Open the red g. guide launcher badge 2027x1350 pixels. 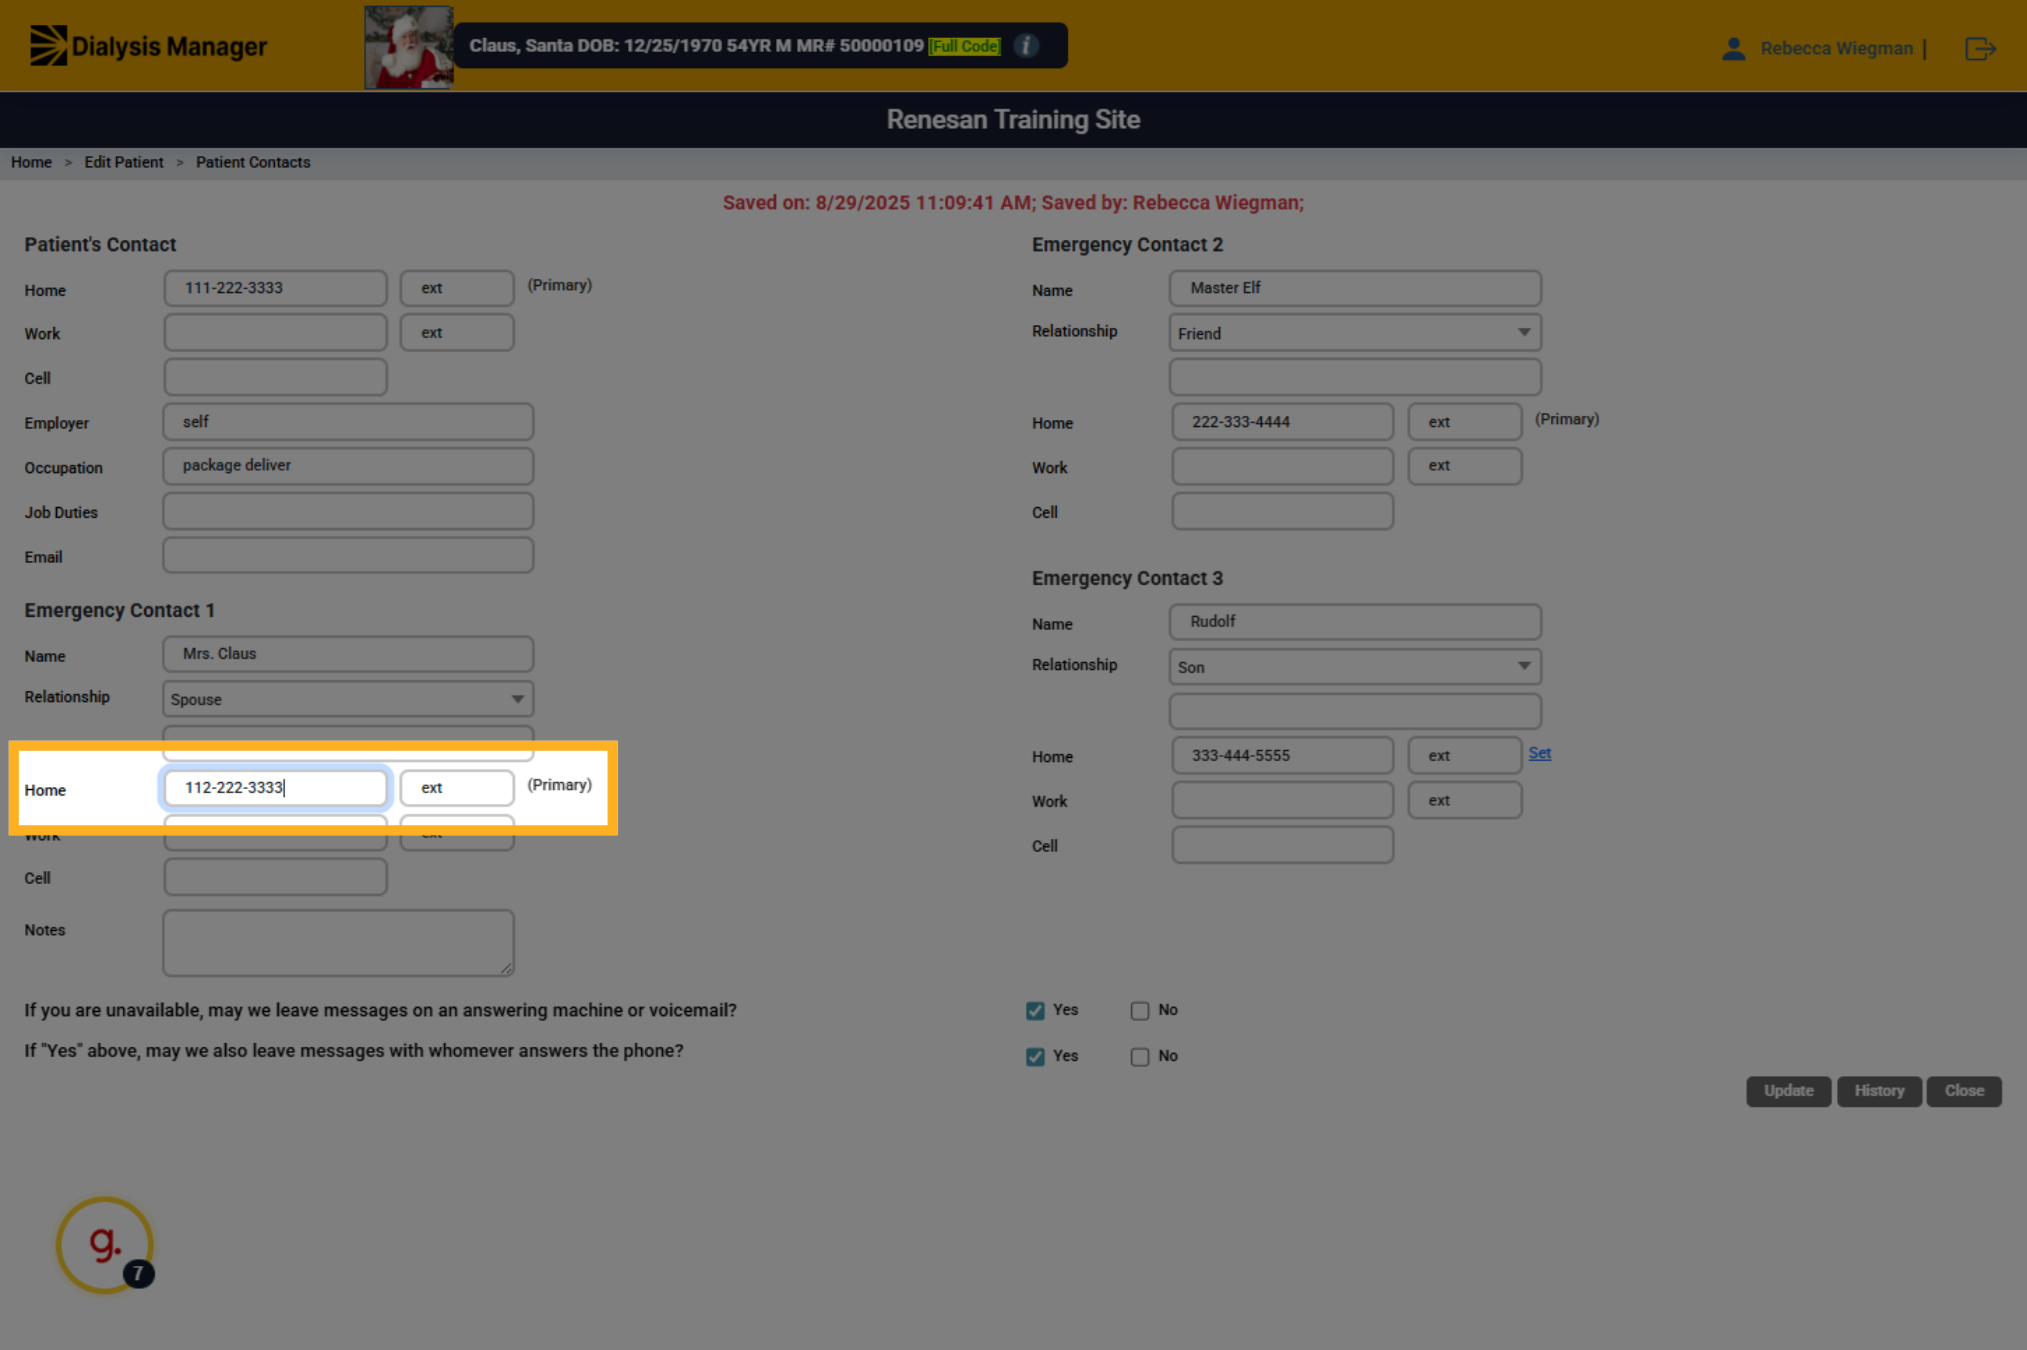click(105, 1245)
